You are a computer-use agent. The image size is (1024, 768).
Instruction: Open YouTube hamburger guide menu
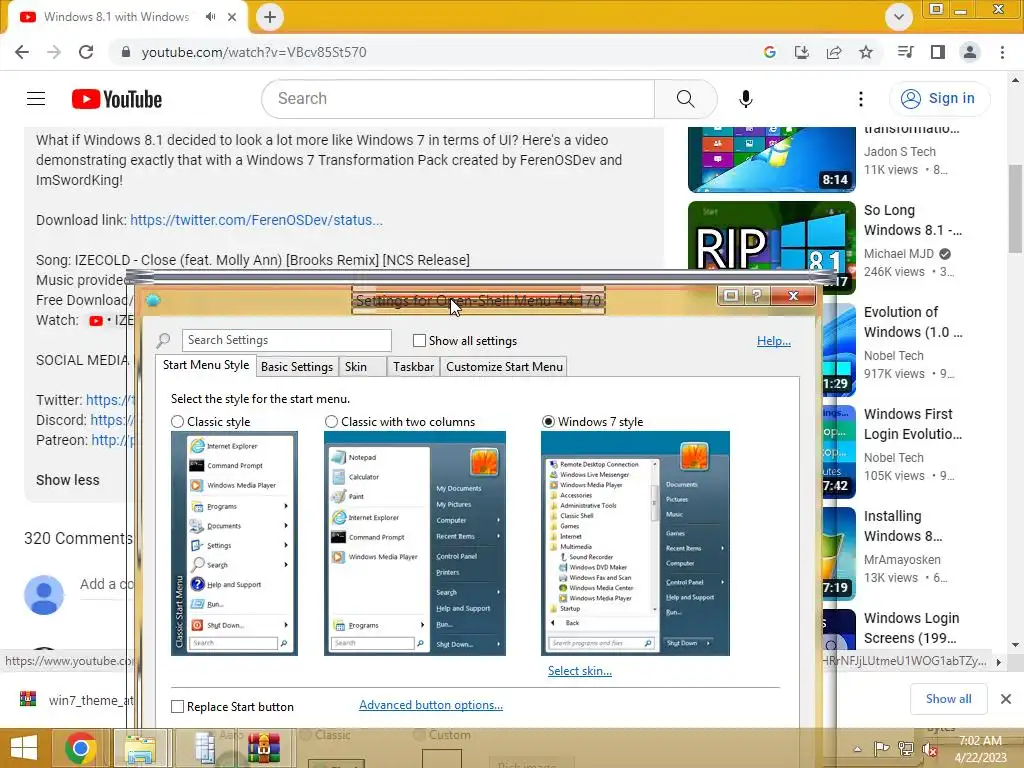(36, 99)
